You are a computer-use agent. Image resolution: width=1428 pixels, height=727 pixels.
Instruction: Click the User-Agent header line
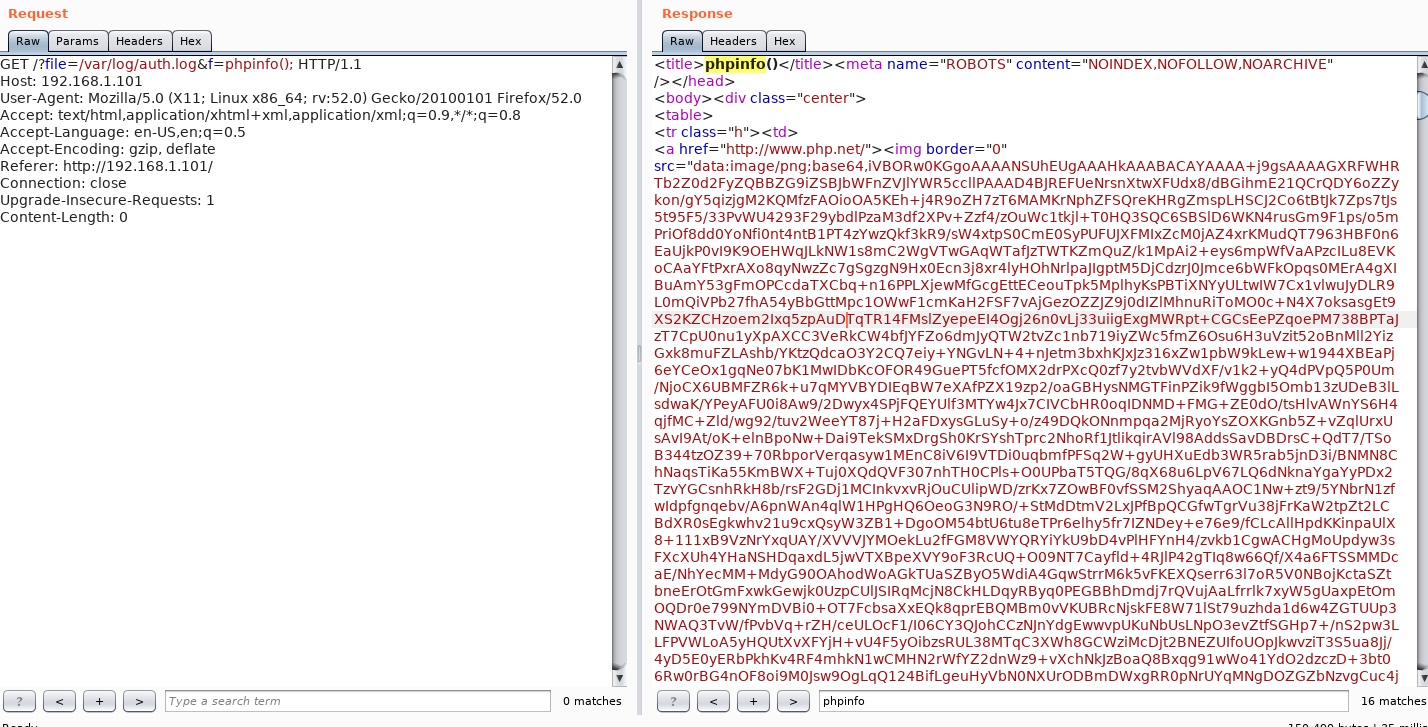click(x=290, y=98)
